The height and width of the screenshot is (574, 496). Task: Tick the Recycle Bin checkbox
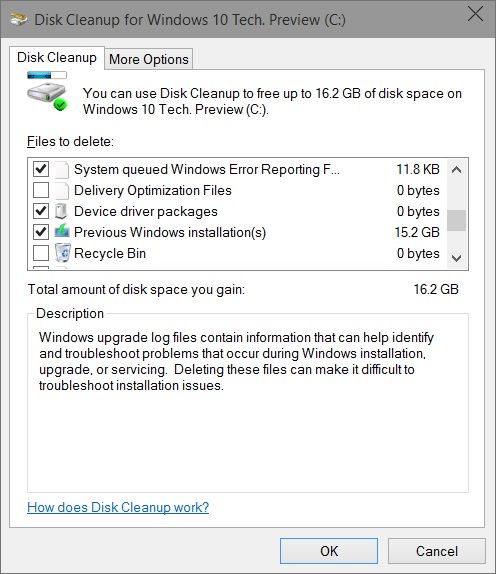[x=41, y=253]
